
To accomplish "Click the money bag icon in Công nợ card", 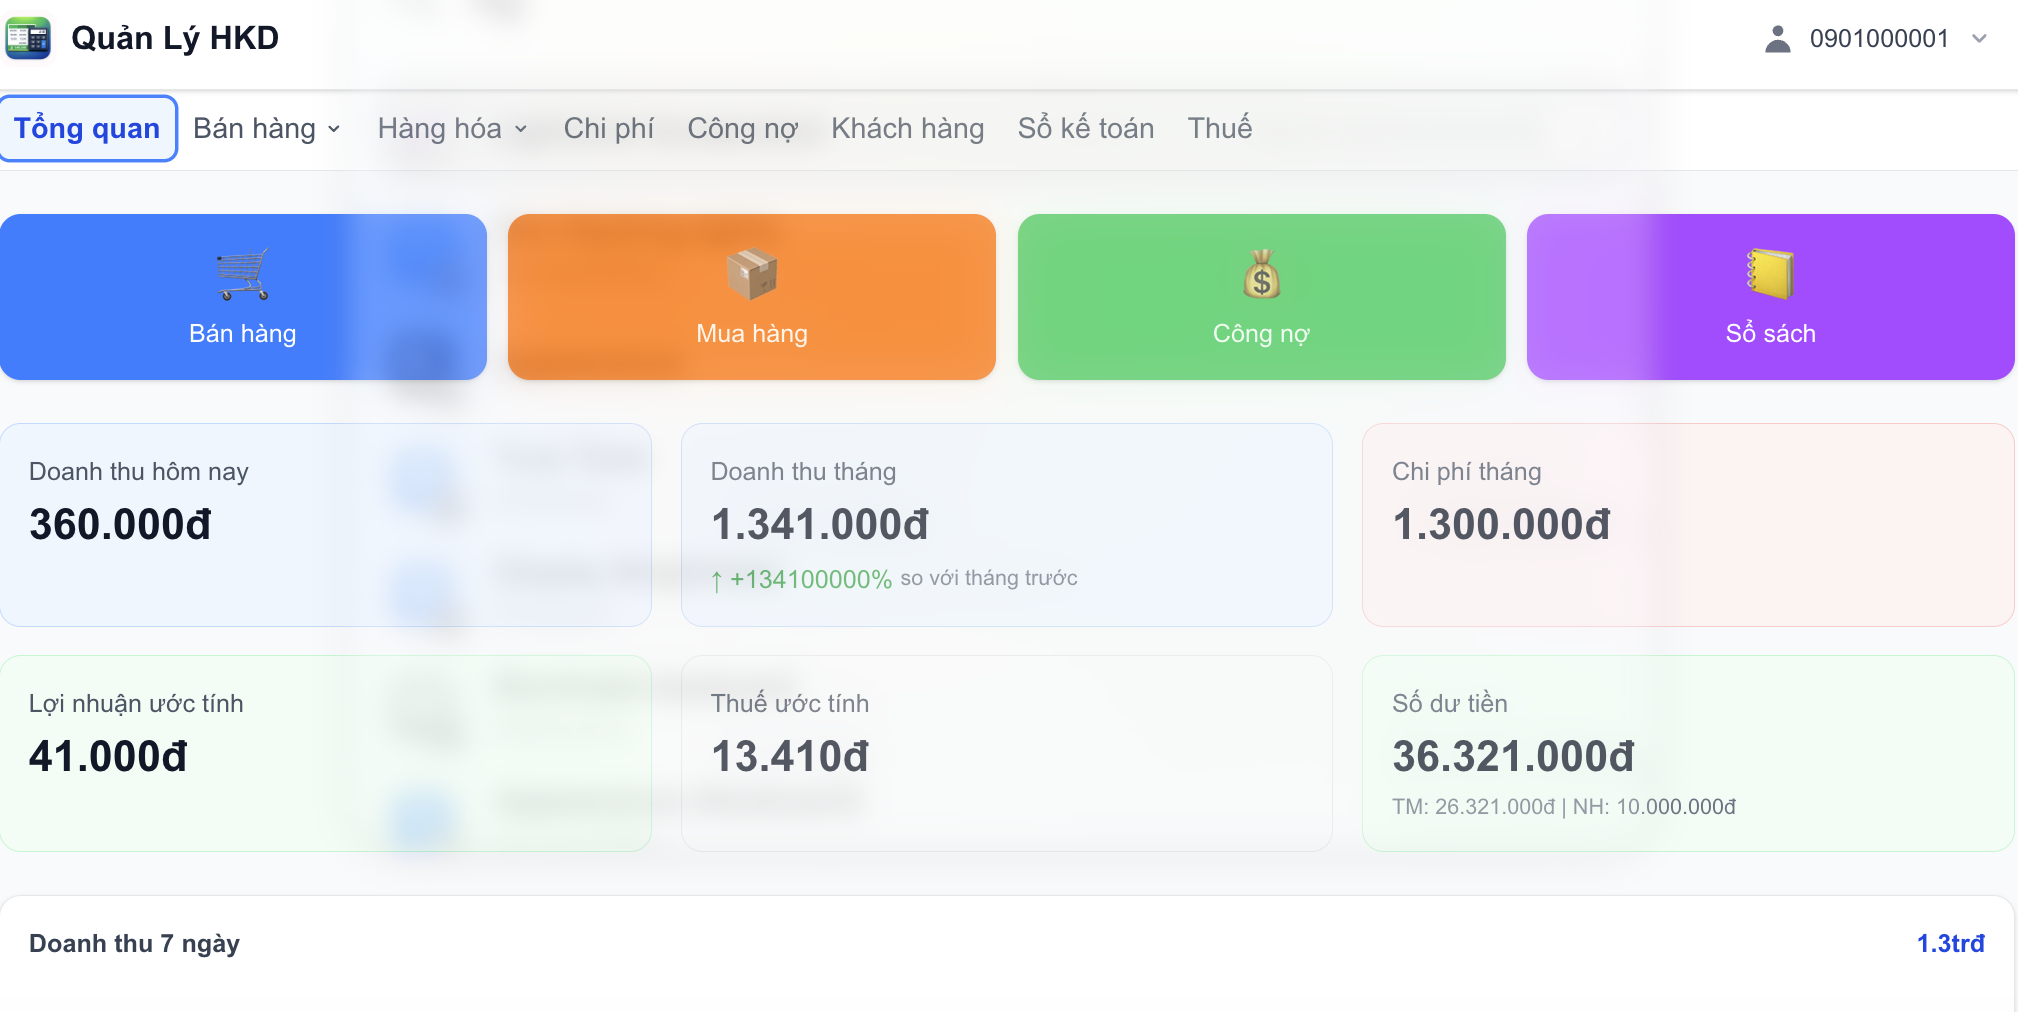I will [1261, 274].
